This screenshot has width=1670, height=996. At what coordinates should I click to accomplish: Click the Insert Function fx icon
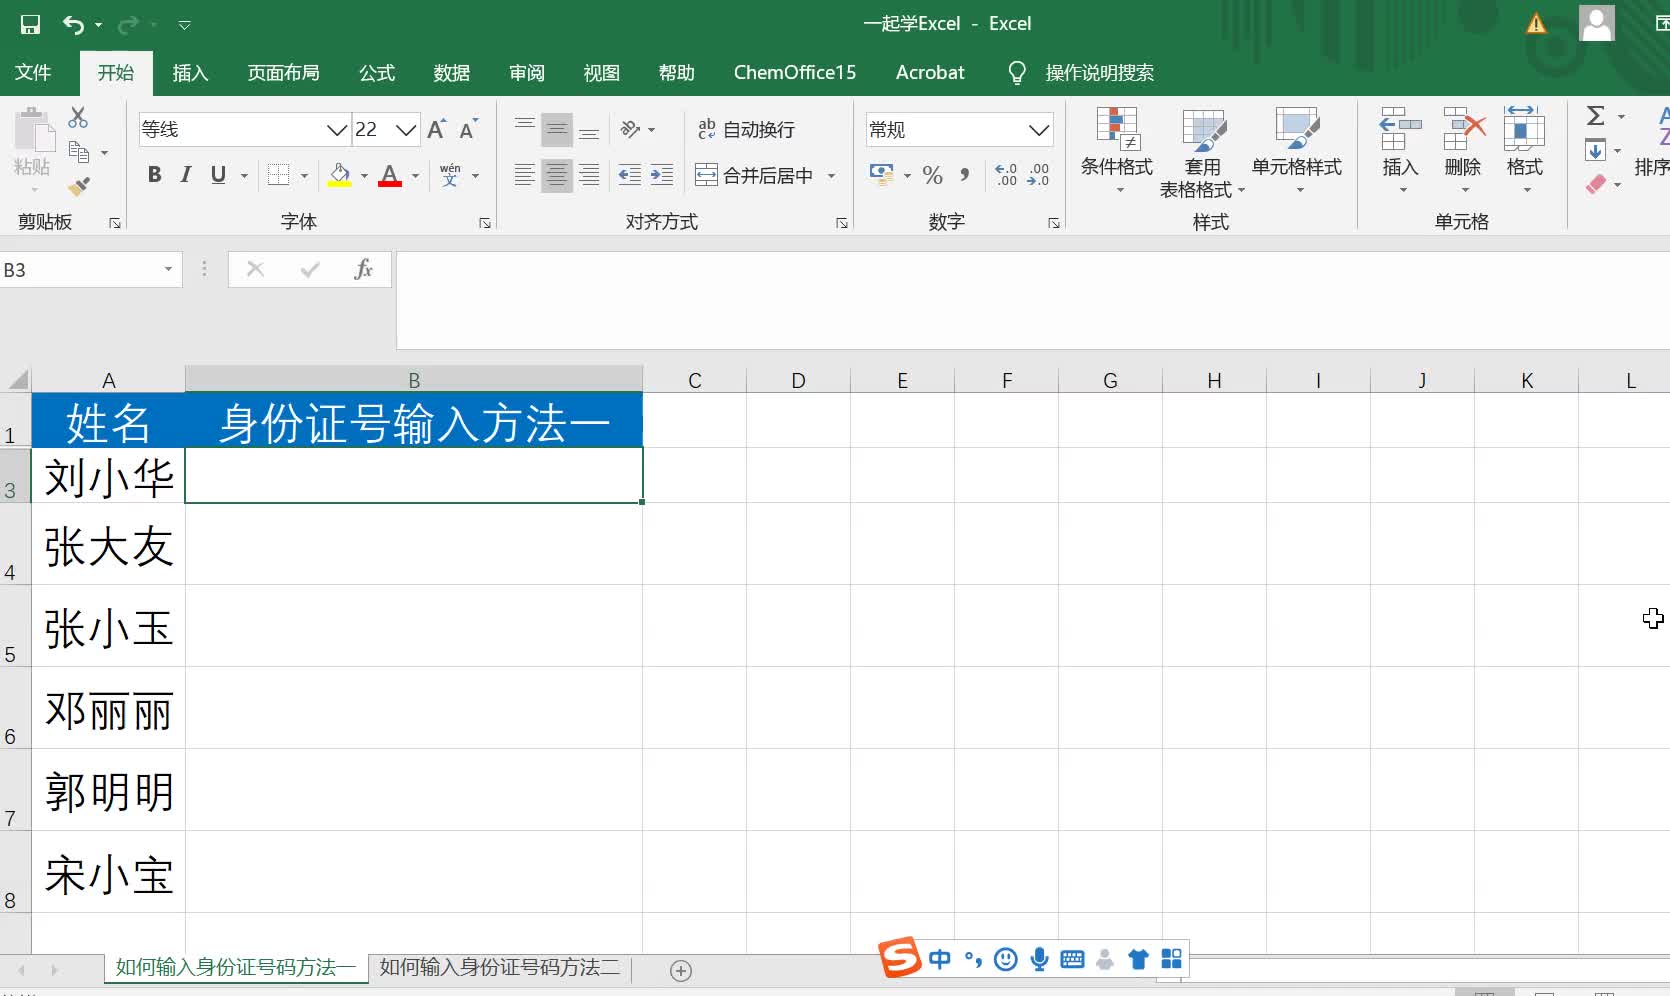(364, 269)
